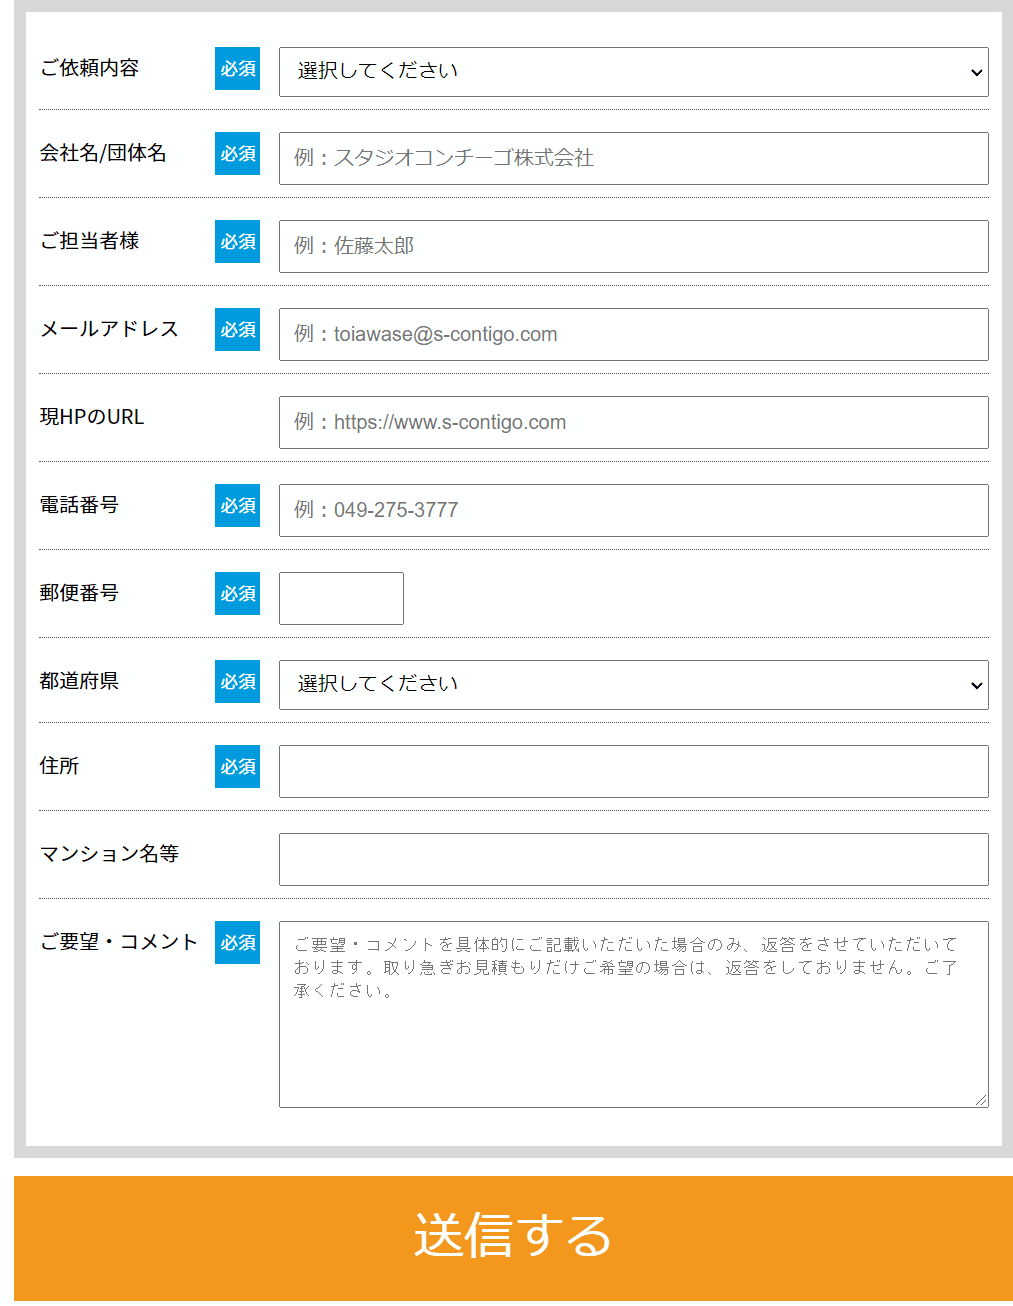Image resolution: width=1013 pixels, height=1306 pixels.
Task: Click the 必須 badge beside ご依頼内容
Action: pos(236,69)
